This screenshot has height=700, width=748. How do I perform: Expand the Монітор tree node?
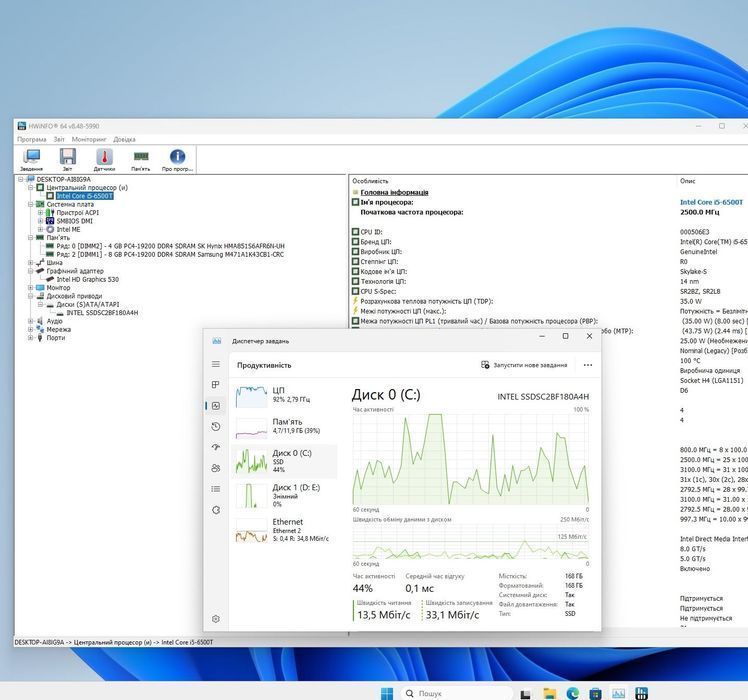tap(31, 288)
